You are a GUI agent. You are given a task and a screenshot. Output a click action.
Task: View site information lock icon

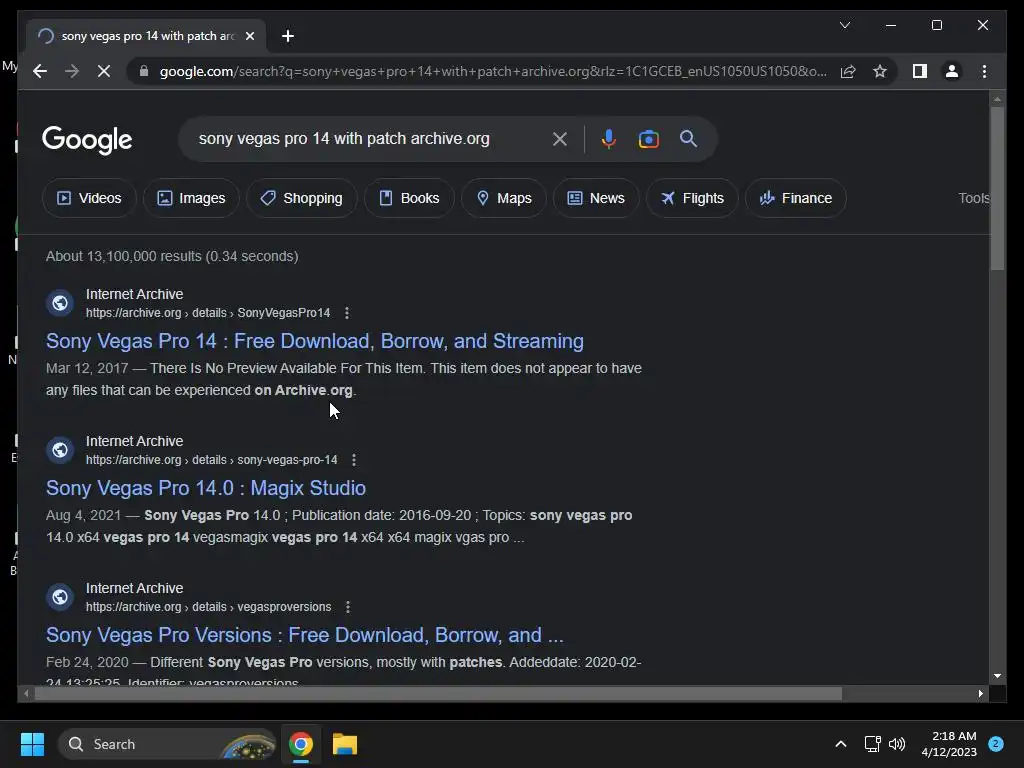tap(144, 71)
